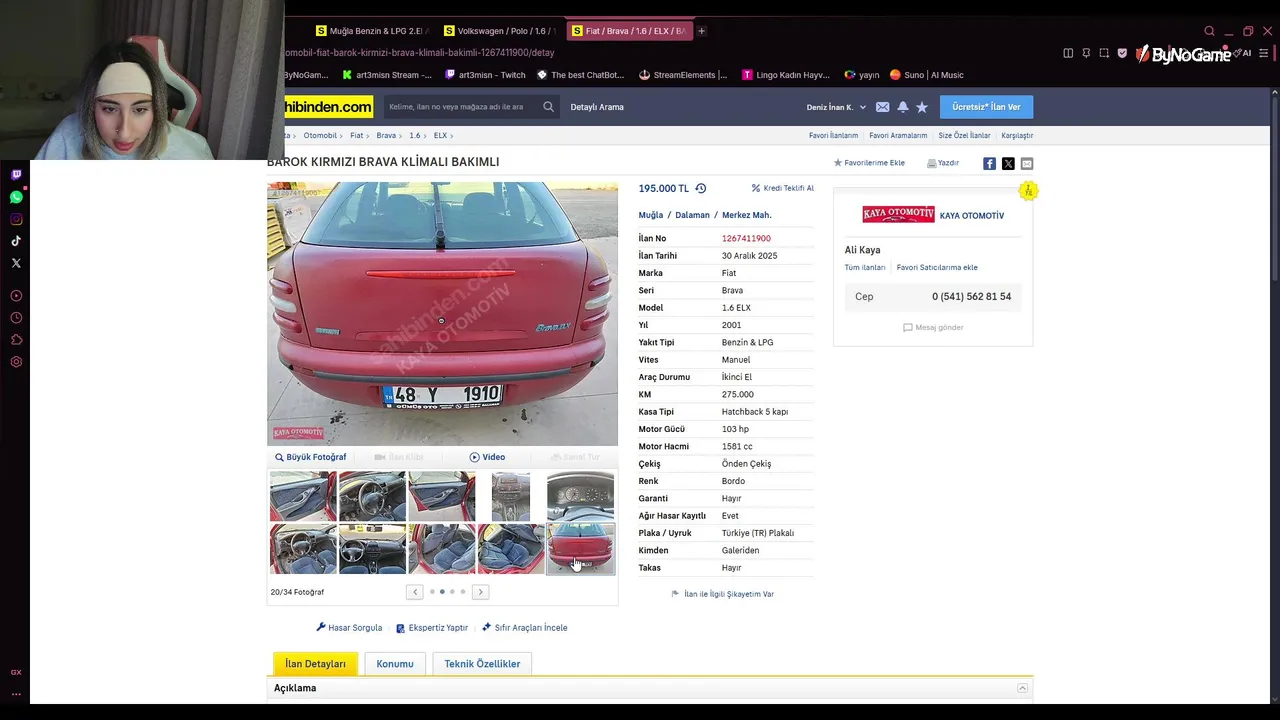Click Sıfır Araçları İncele link

point(524,628)
